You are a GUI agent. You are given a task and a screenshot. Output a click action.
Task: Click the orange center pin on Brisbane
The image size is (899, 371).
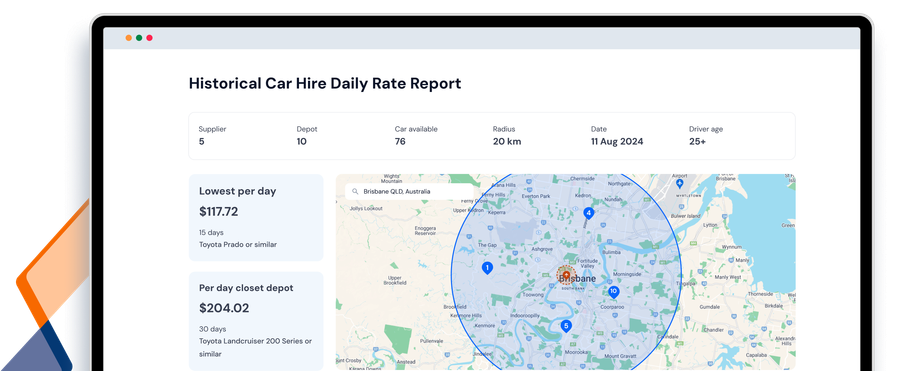coord(566,275)
